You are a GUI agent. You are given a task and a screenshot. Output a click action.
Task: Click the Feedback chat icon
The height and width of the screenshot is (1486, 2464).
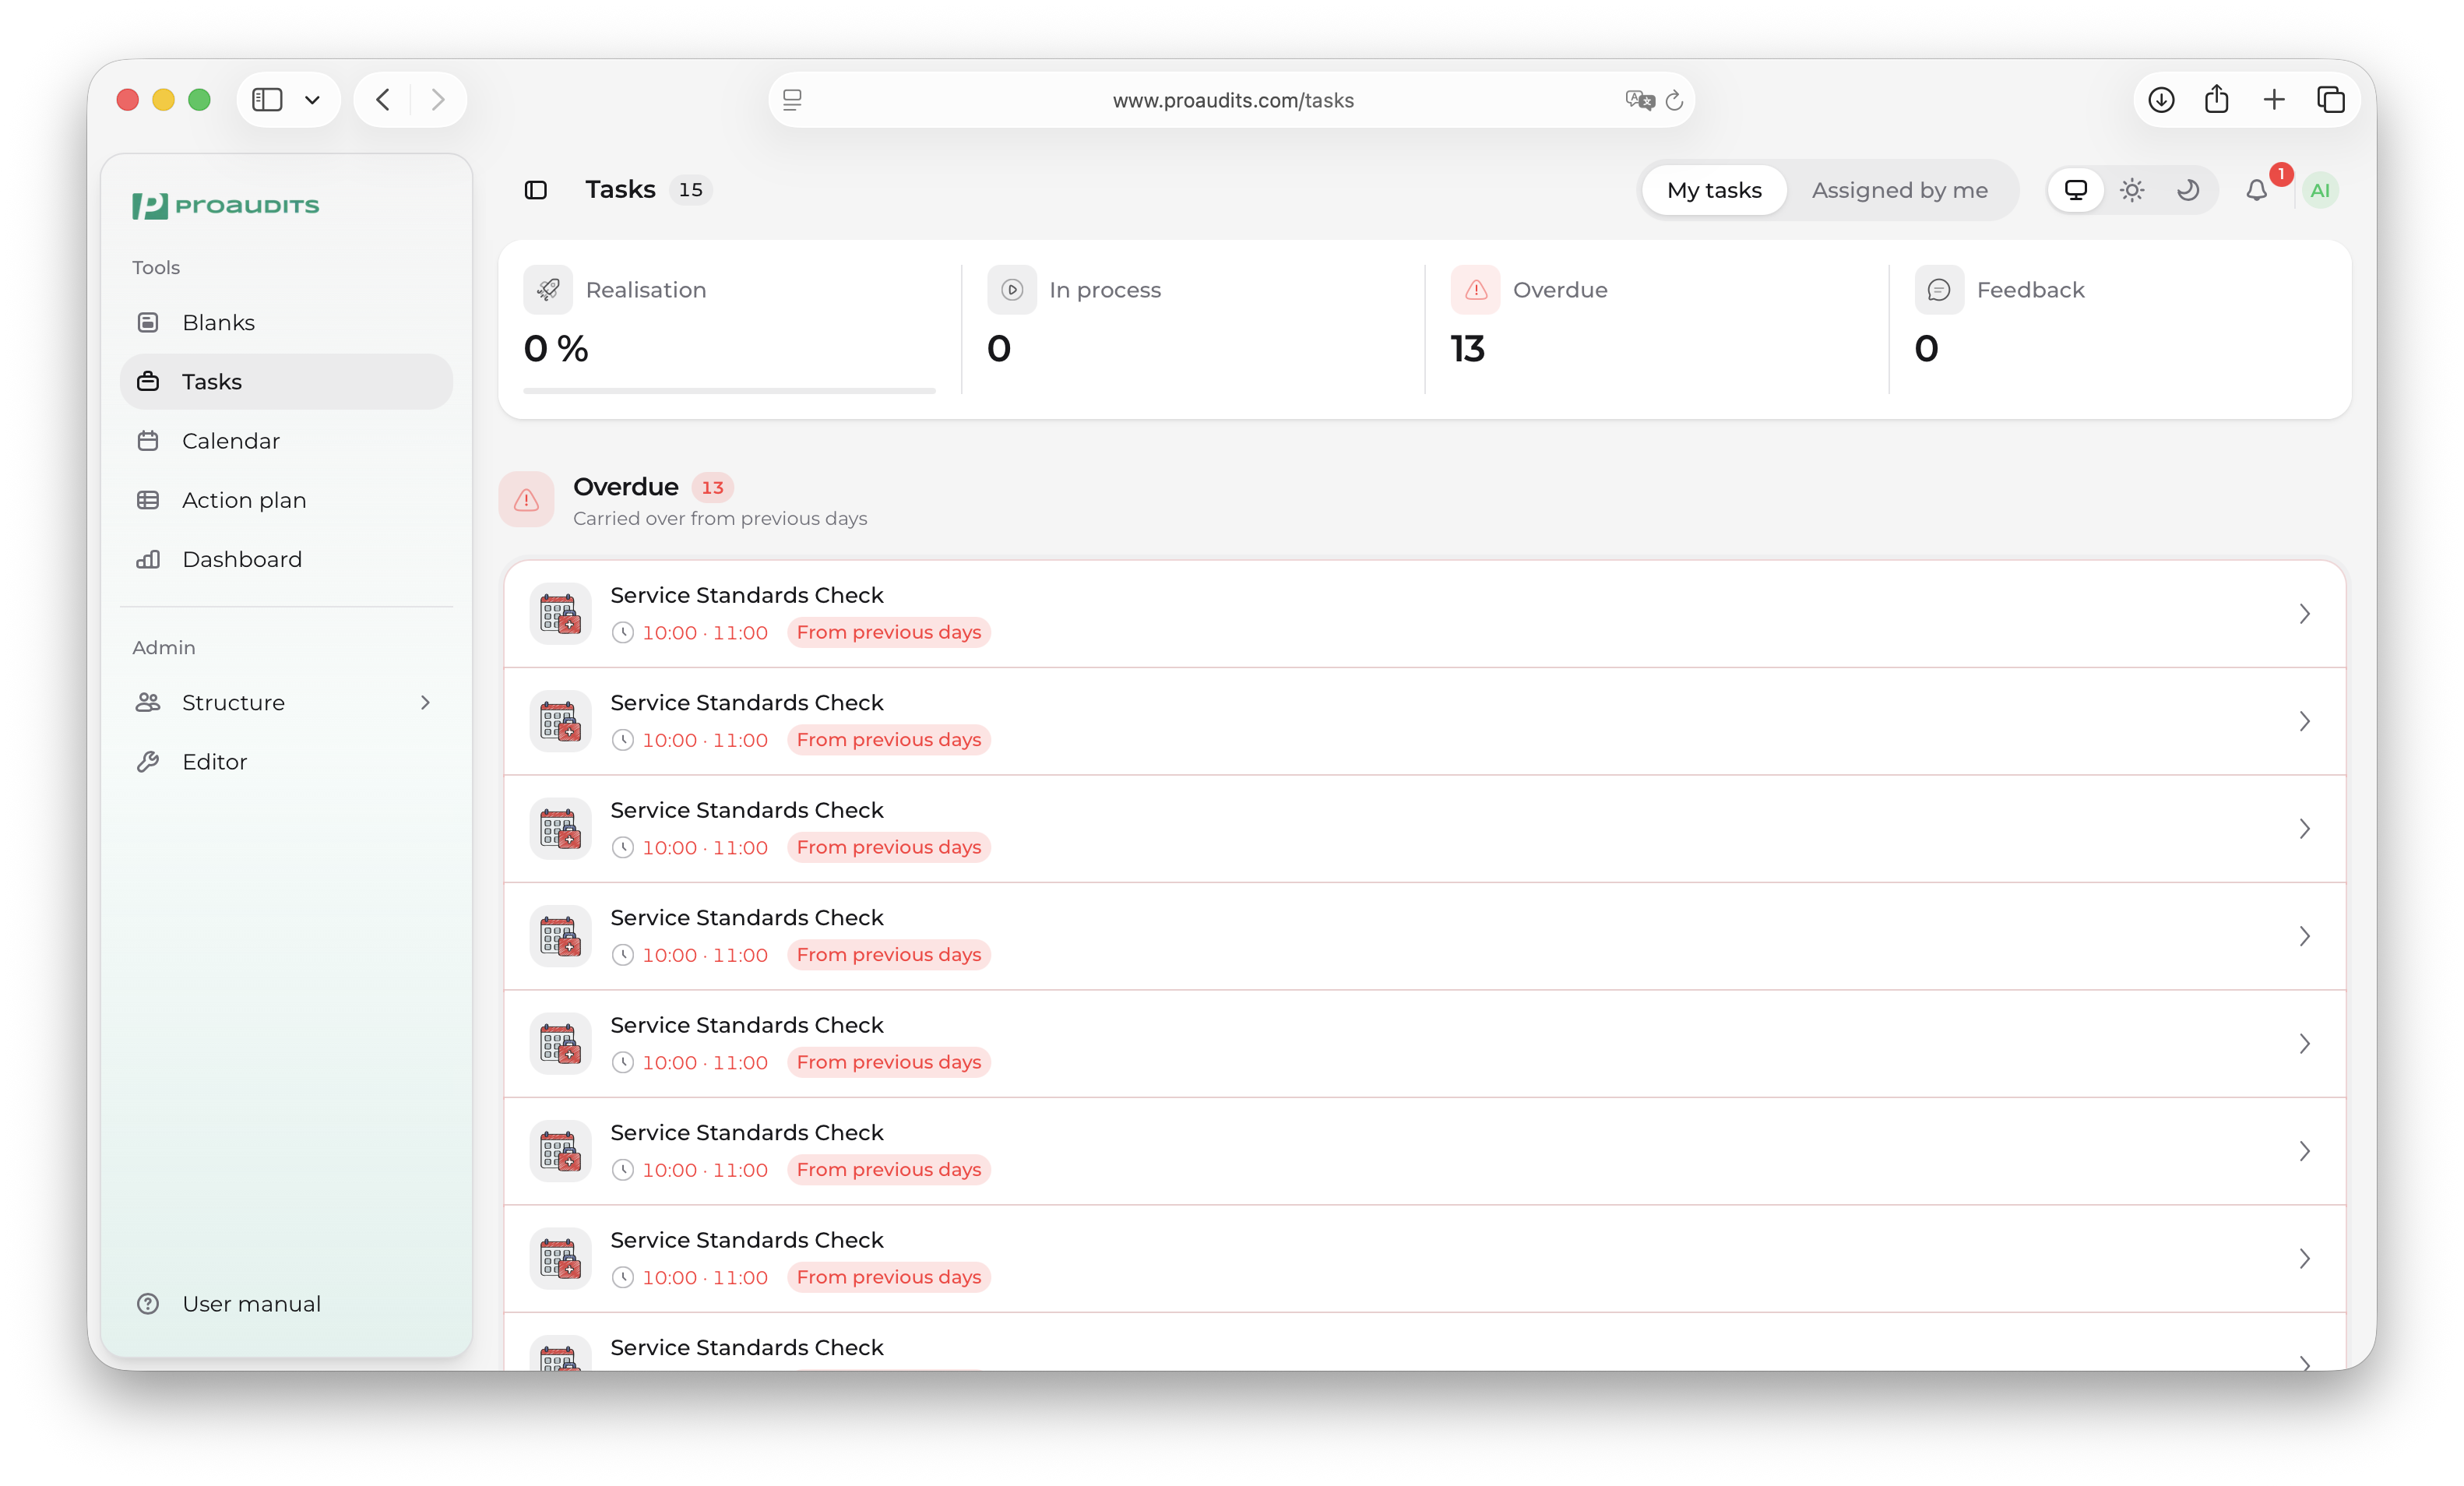[x=1939, y=290]
